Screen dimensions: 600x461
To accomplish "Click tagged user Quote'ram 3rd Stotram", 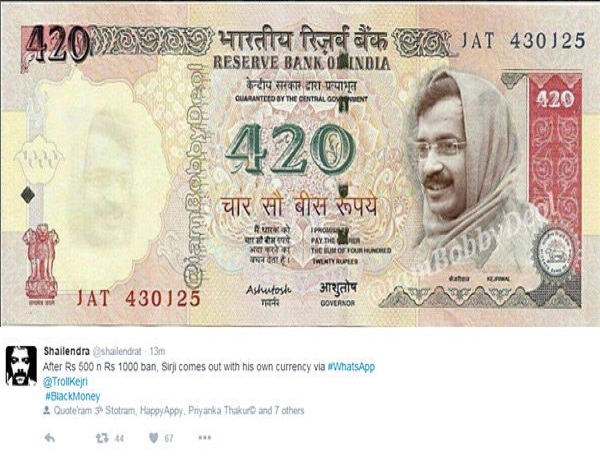I will click(94, 411).
